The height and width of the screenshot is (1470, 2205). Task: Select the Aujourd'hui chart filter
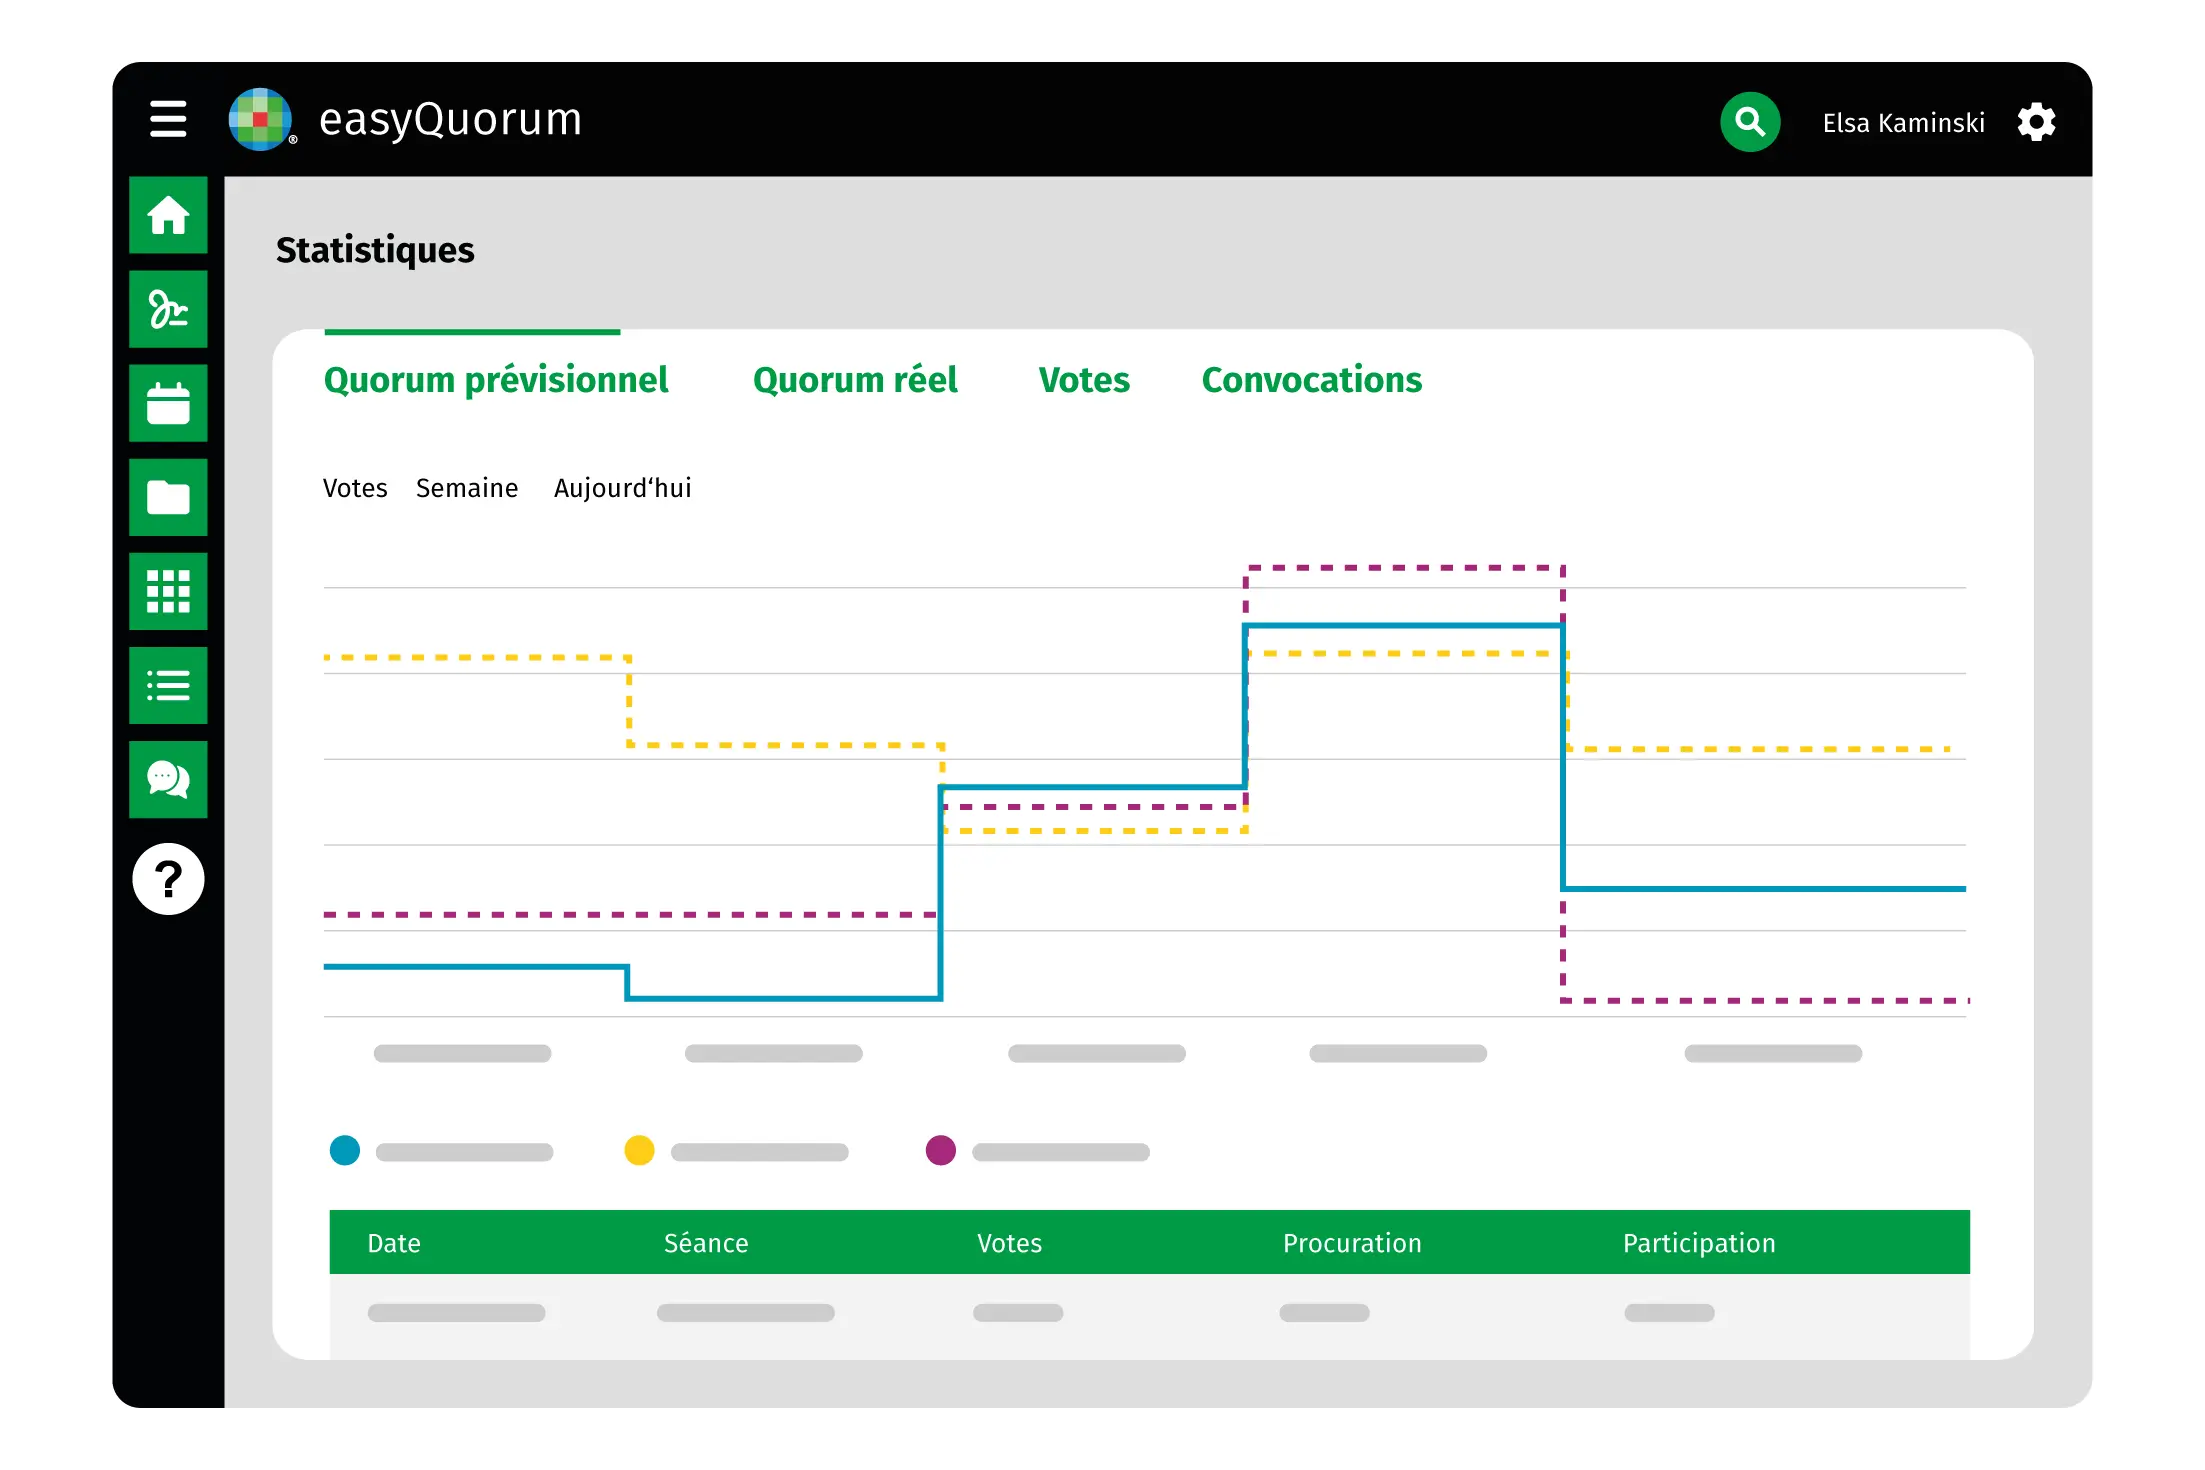tap(622, 488)
